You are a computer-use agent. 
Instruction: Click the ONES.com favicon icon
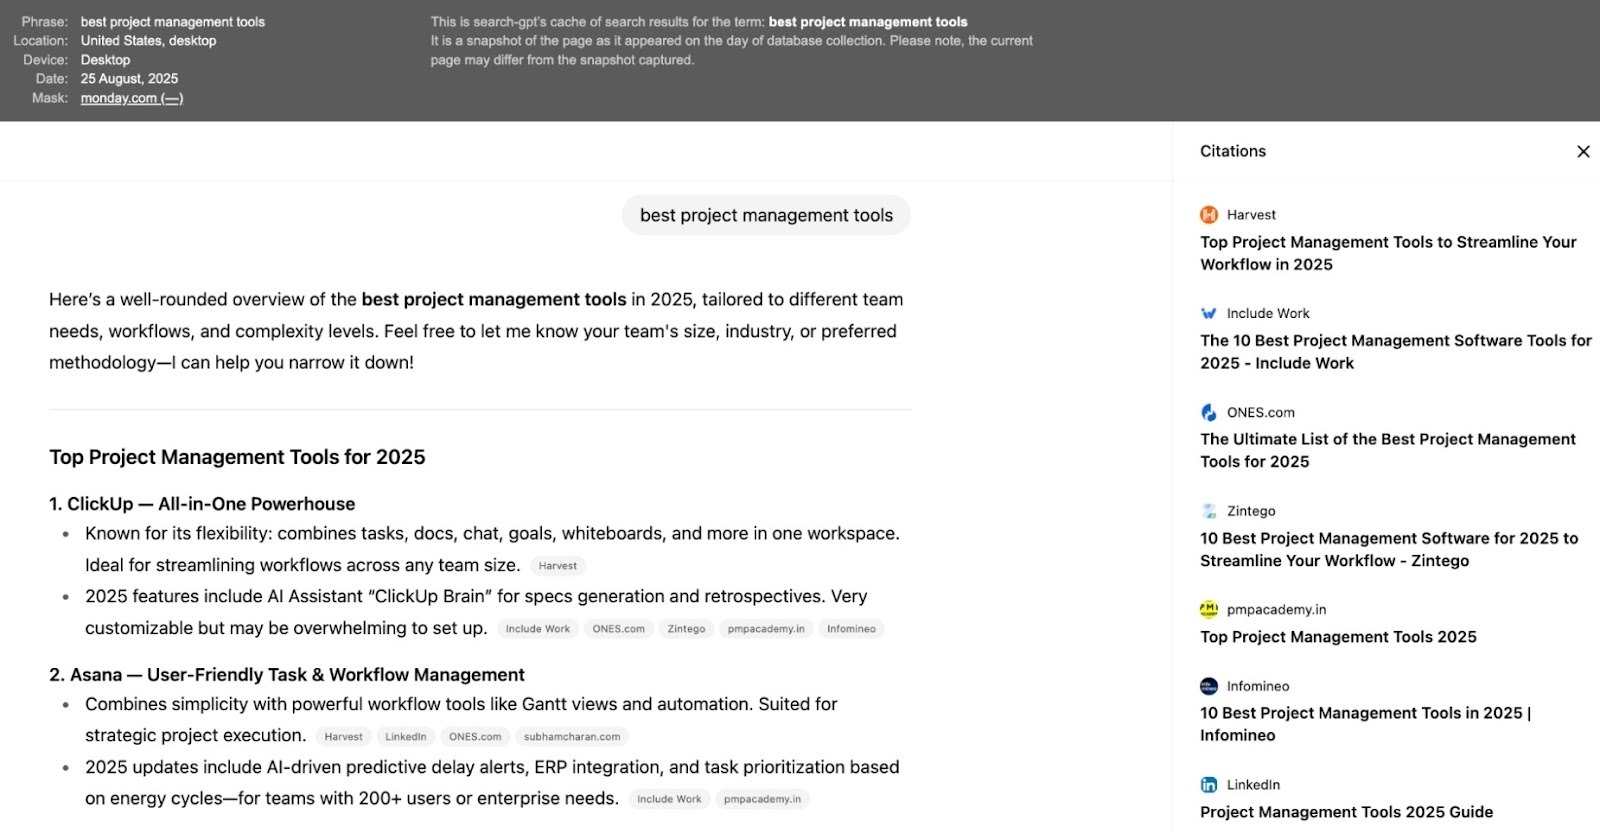point(1209,413)
